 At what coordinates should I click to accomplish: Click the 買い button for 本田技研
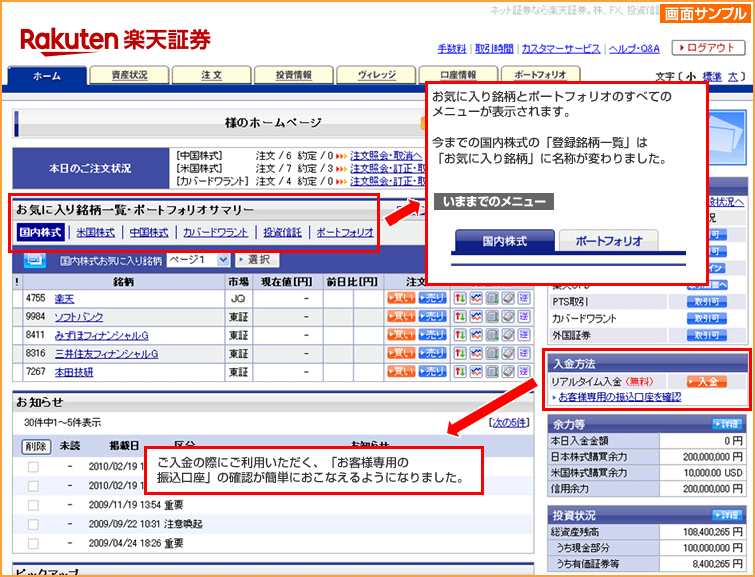[401, 371]
